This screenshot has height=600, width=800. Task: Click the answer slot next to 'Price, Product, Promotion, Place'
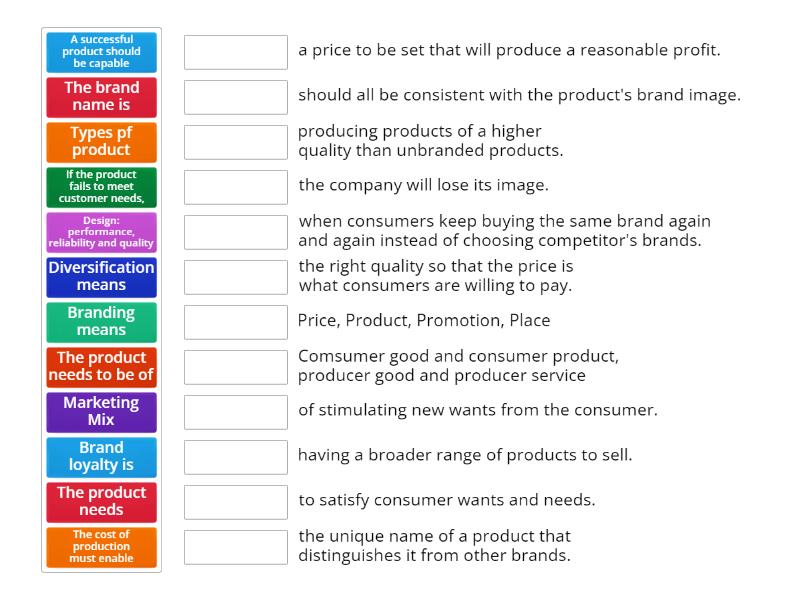pos(236,321)
